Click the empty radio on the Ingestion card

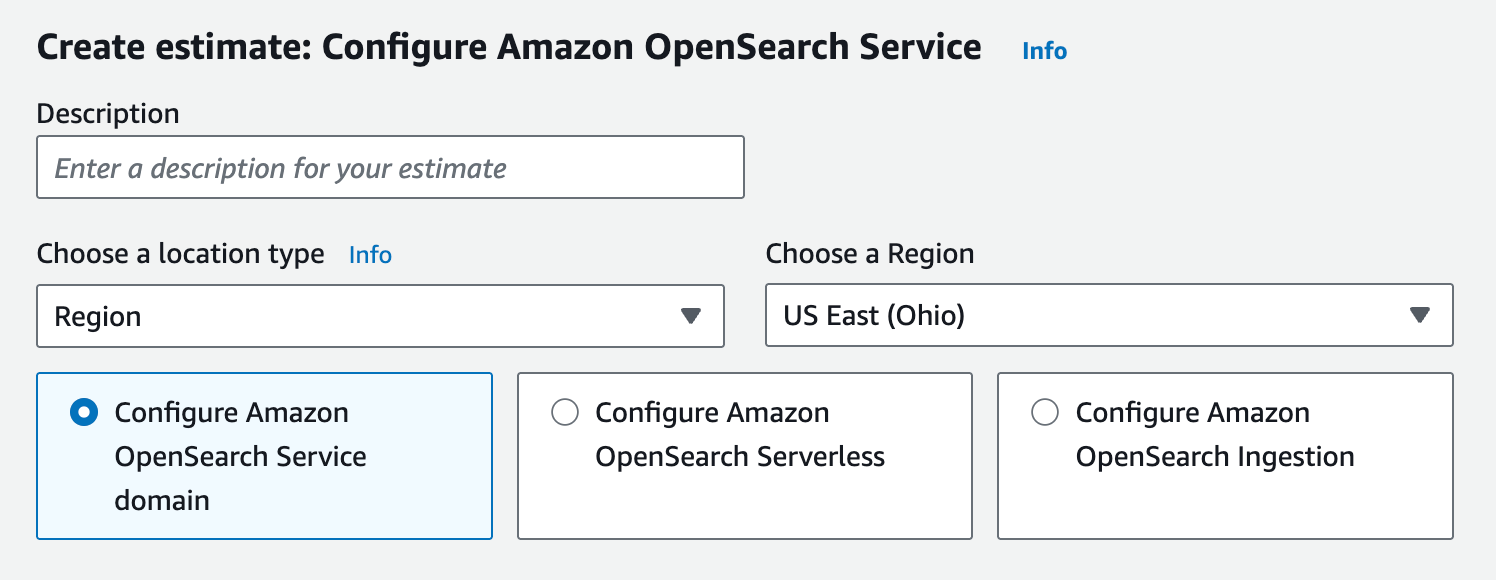coord(1045,411)
